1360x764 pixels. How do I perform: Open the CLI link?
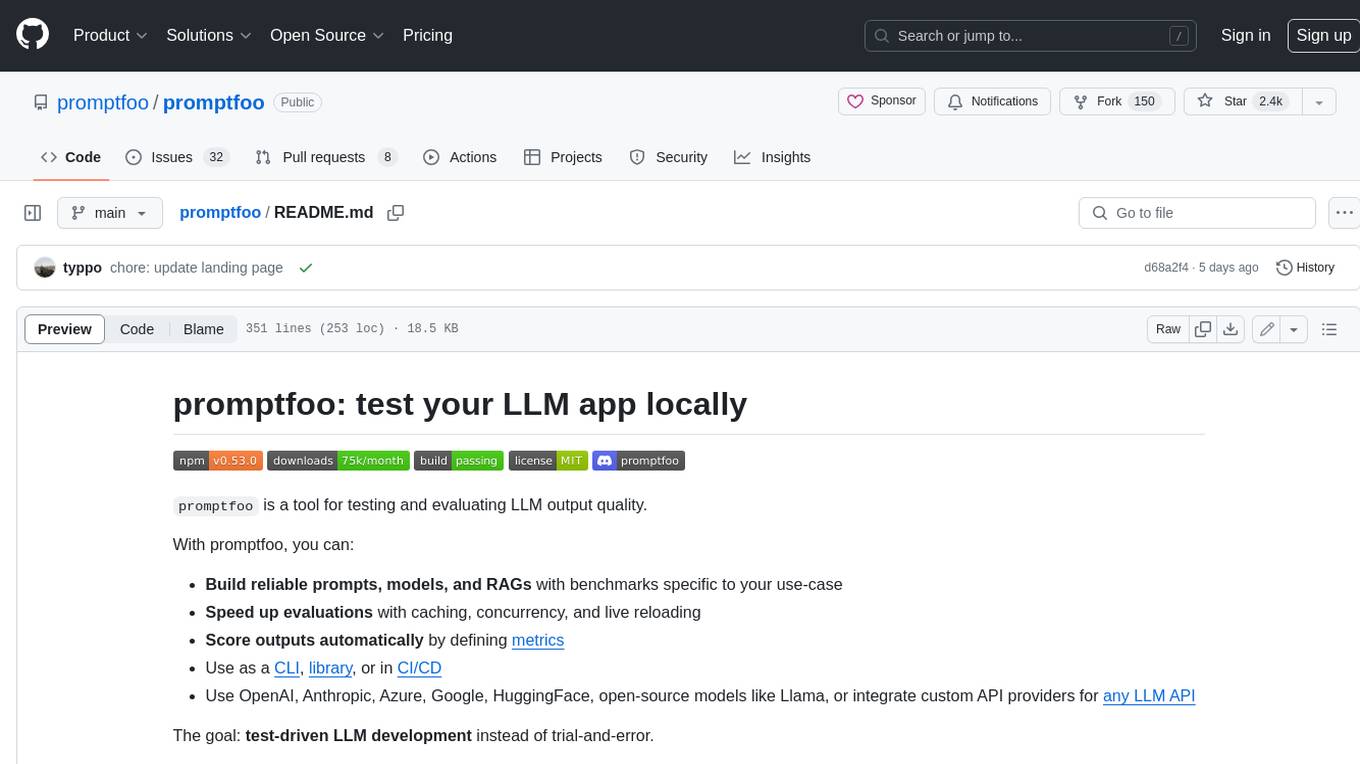coord(287,668)
